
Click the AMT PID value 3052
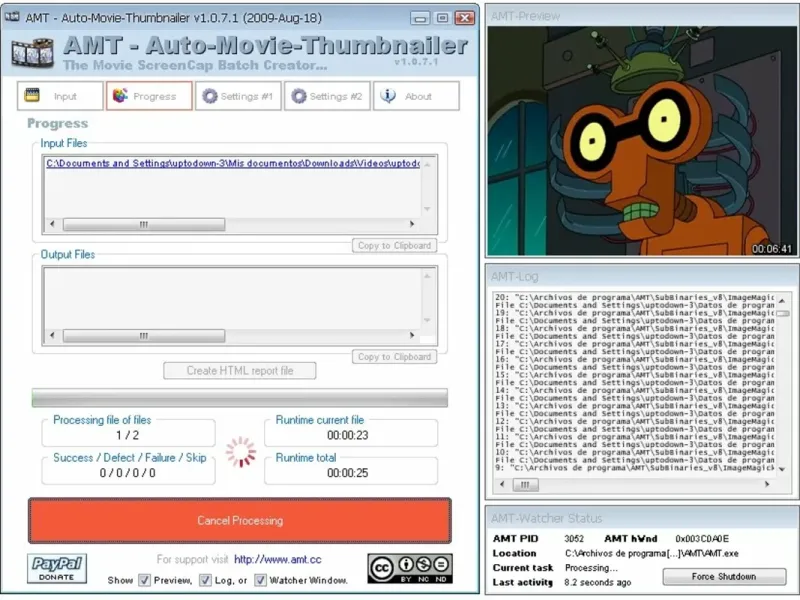tap(574, 539)
